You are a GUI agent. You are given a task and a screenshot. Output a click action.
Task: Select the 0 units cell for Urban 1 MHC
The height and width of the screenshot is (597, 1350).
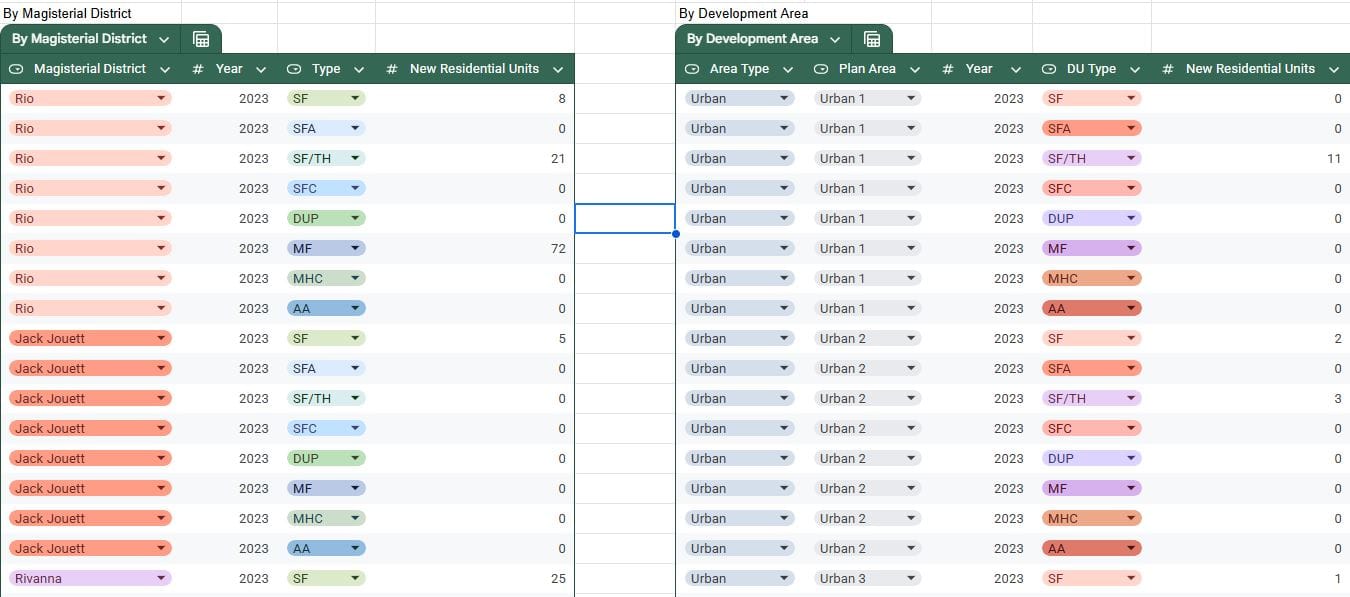[1251, 278]
